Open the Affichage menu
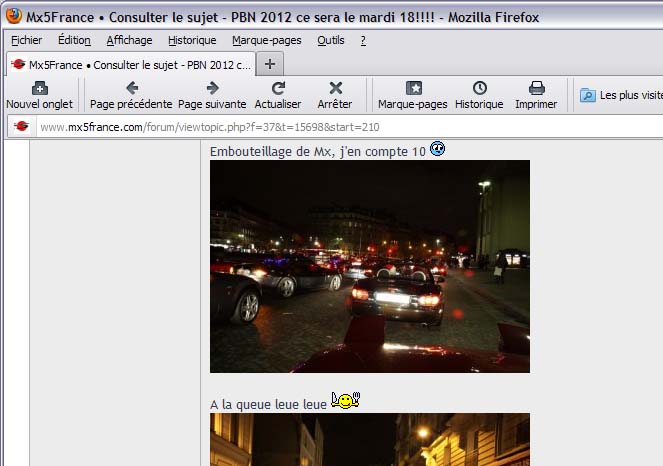The width and height of the screenshot is (663, 466). 129,40
